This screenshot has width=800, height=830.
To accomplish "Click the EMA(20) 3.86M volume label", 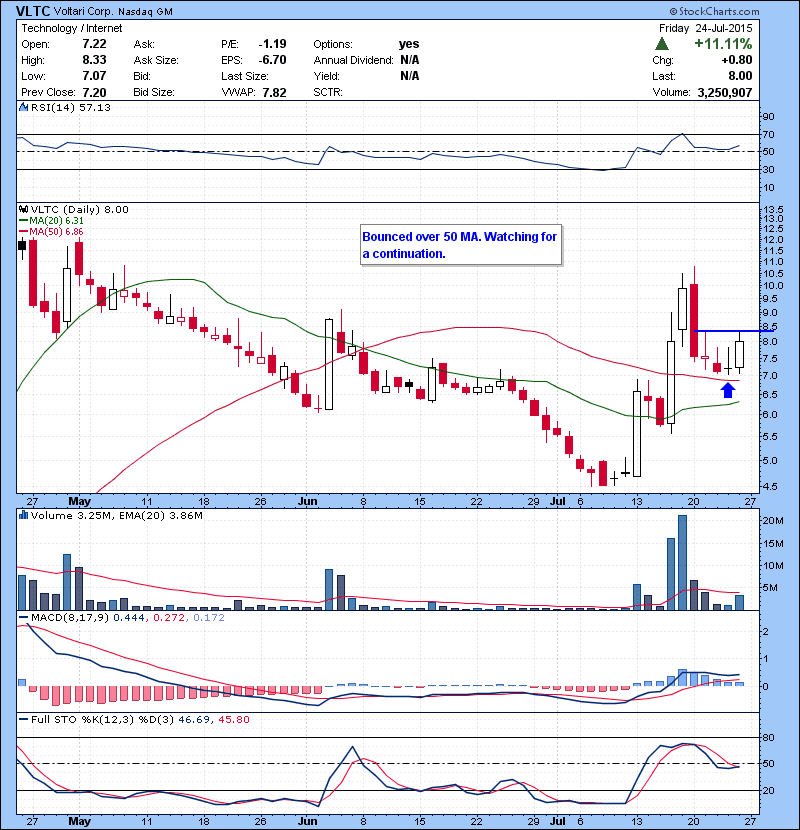I will click(161, 515).
